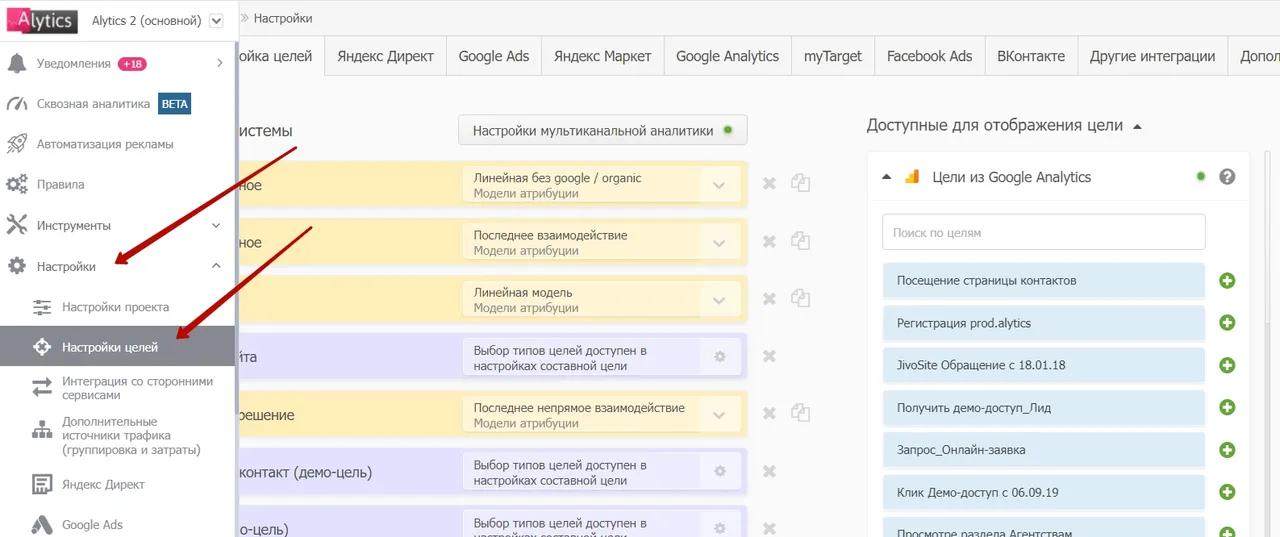The height and width of the screenshot is (537, 1280).
Task: Delete the контакт (демо-цель) composite goal
Action: point(769,471)
